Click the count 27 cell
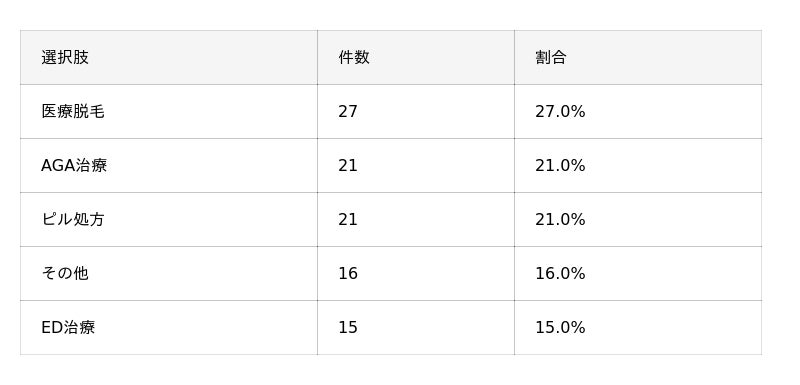This screenshot has width=800, height=385. [x=416, y=111]
